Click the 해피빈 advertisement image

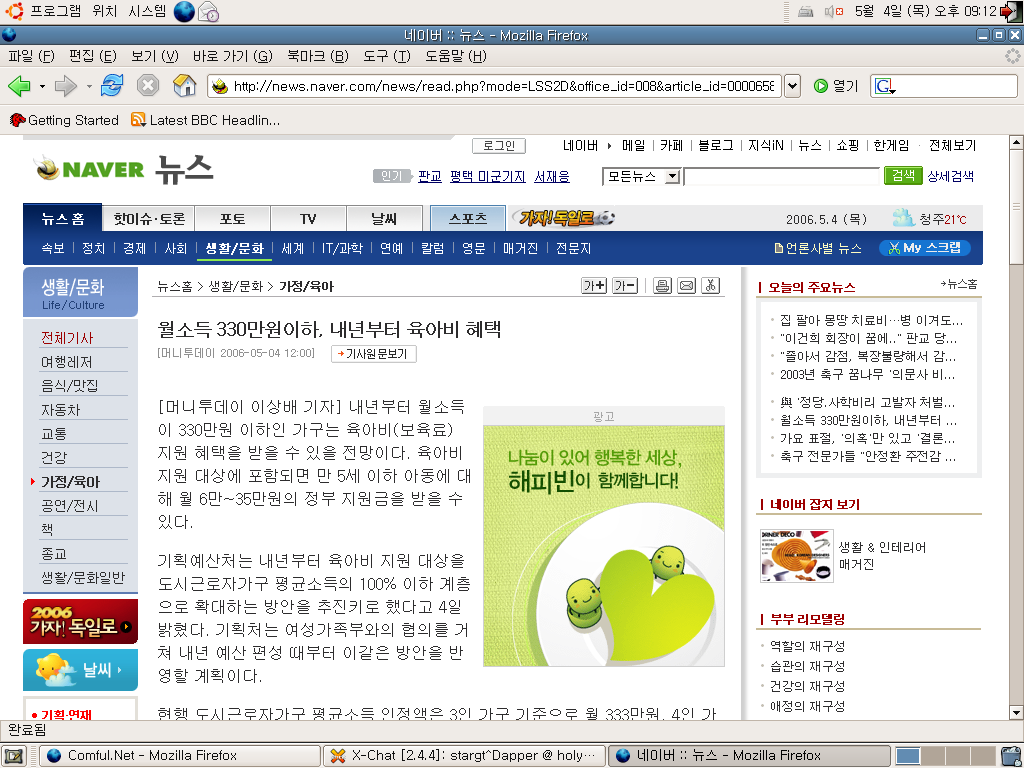pyautogui.click(x=603, y=546)
